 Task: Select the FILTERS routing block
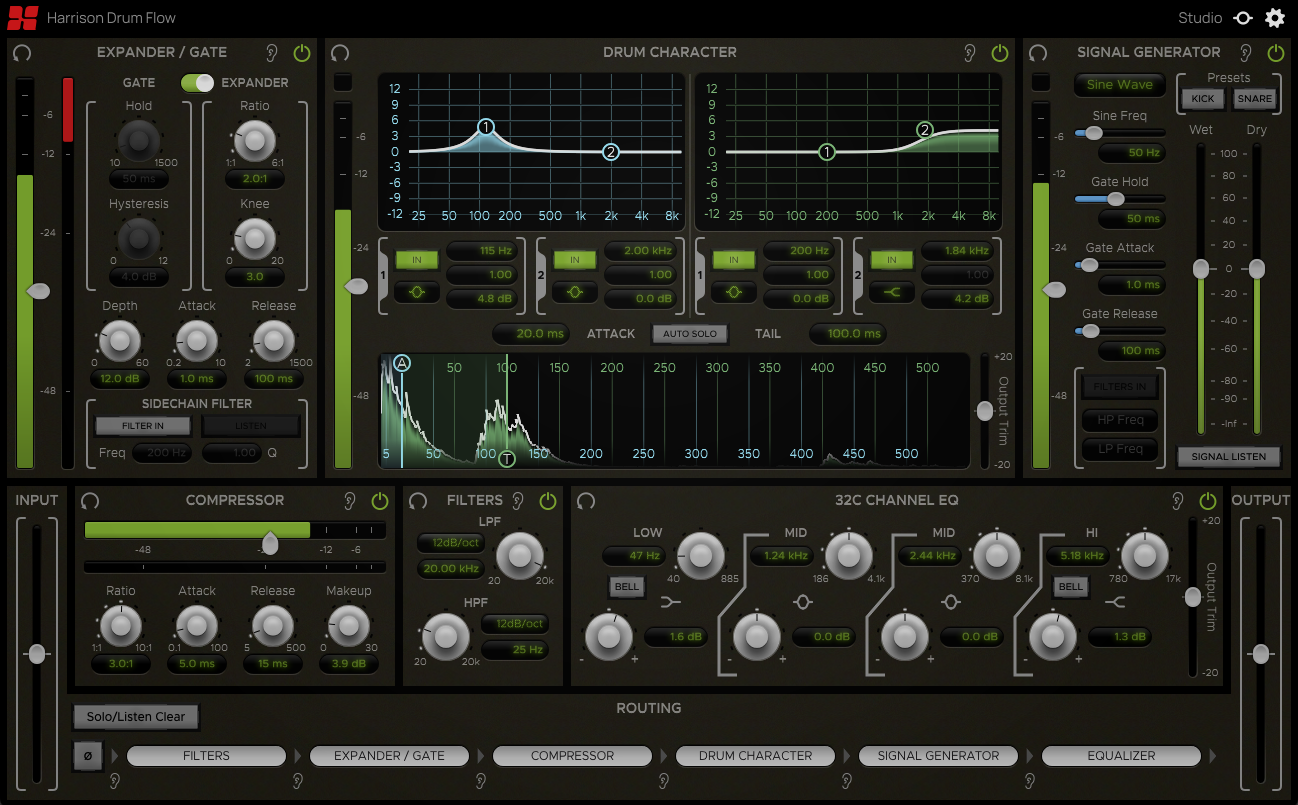tap(206, 756)
